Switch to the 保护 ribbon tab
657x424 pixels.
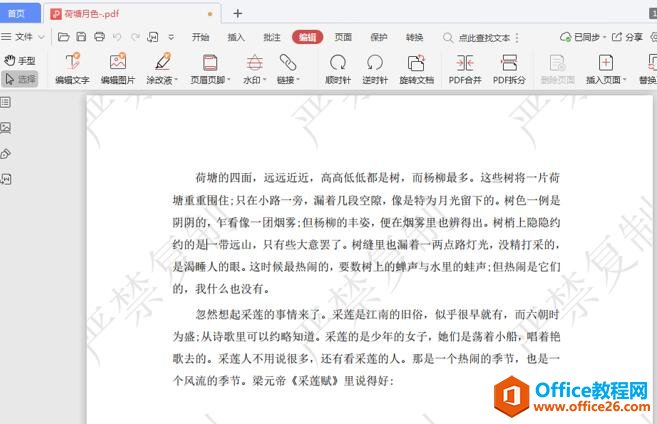[x=378, y=37]
